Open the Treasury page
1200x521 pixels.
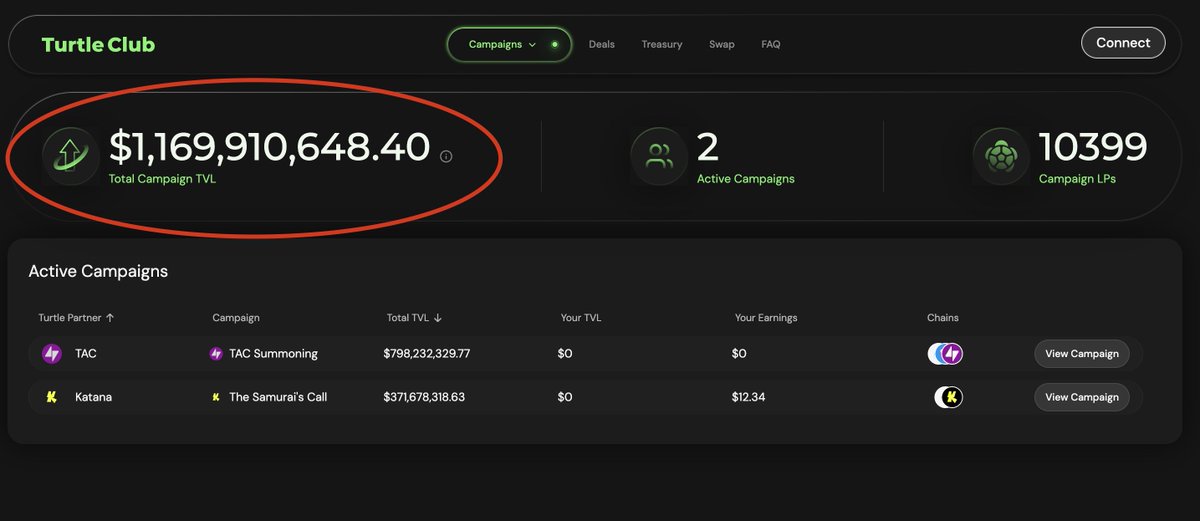coord(662,44)
